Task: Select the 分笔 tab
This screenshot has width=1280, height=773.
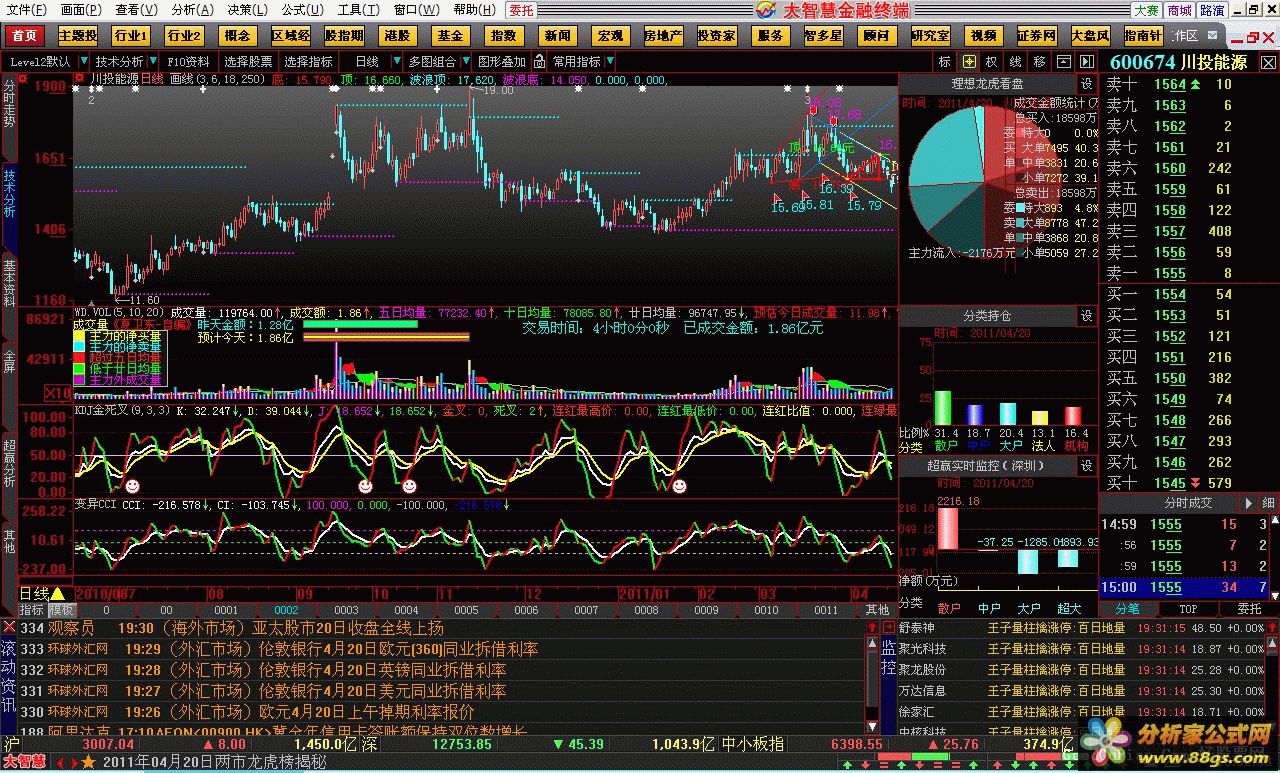Action: point(1128,608)
